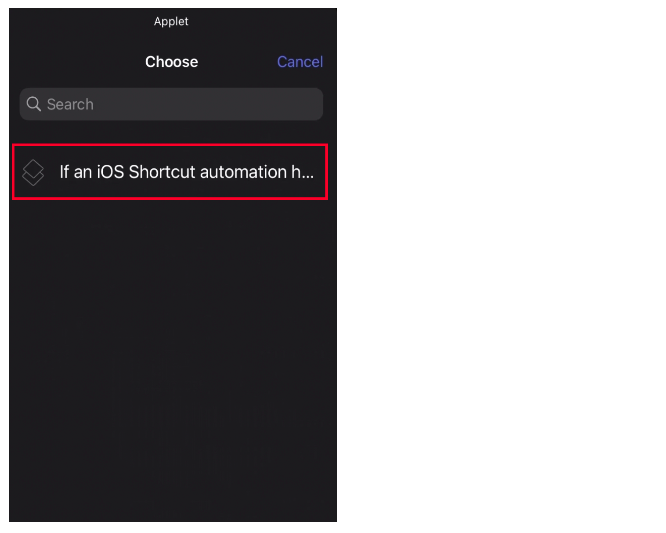Image resolution: width=666 pixels, height=533 pixels.
Task: Click the icon beside the iOS Shortcut entry
Action: [x=33, y=172]
